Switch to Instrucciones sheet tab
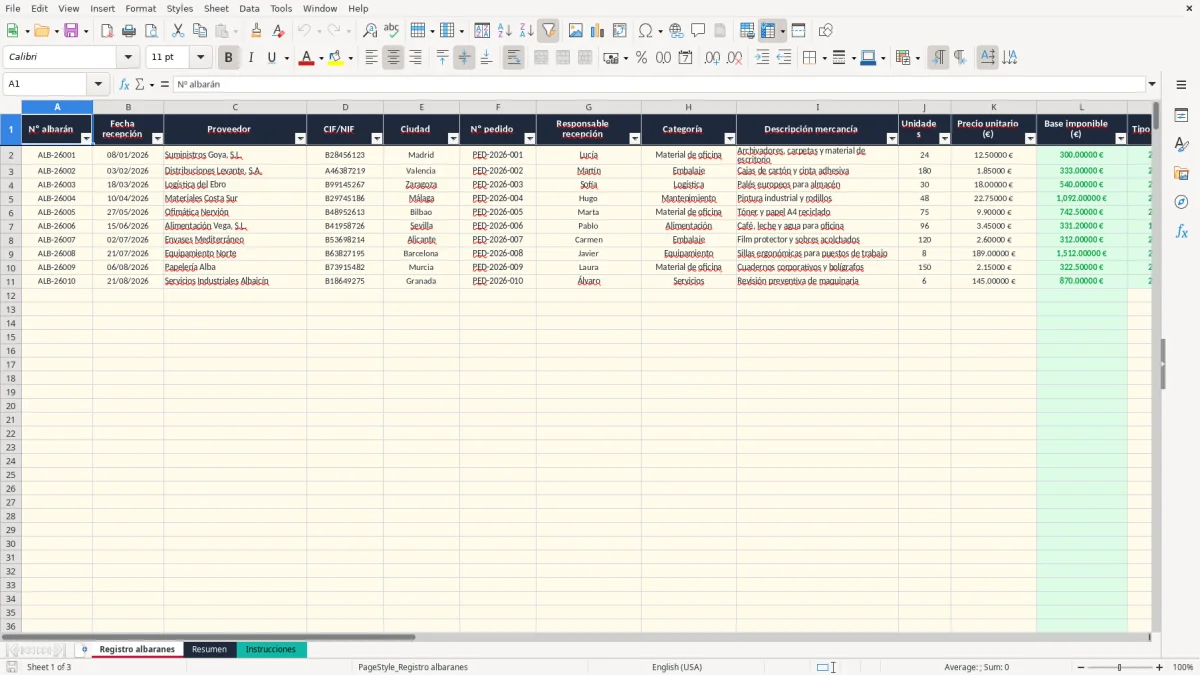 tap(271, 649)
